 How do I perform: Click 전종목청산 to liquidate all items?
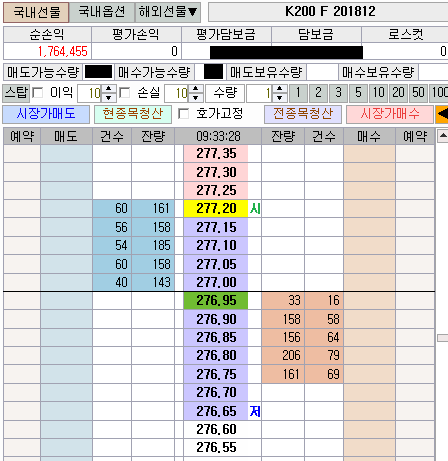[x=303, y=114]
